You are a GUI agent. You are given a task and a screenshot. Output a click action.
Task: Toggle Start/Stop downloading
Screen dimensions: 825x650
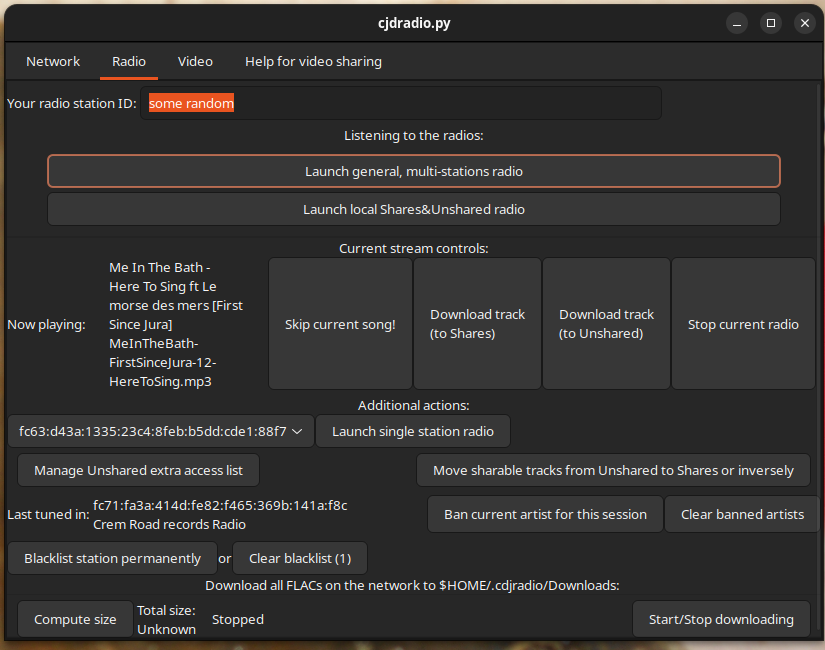(721, 619)
